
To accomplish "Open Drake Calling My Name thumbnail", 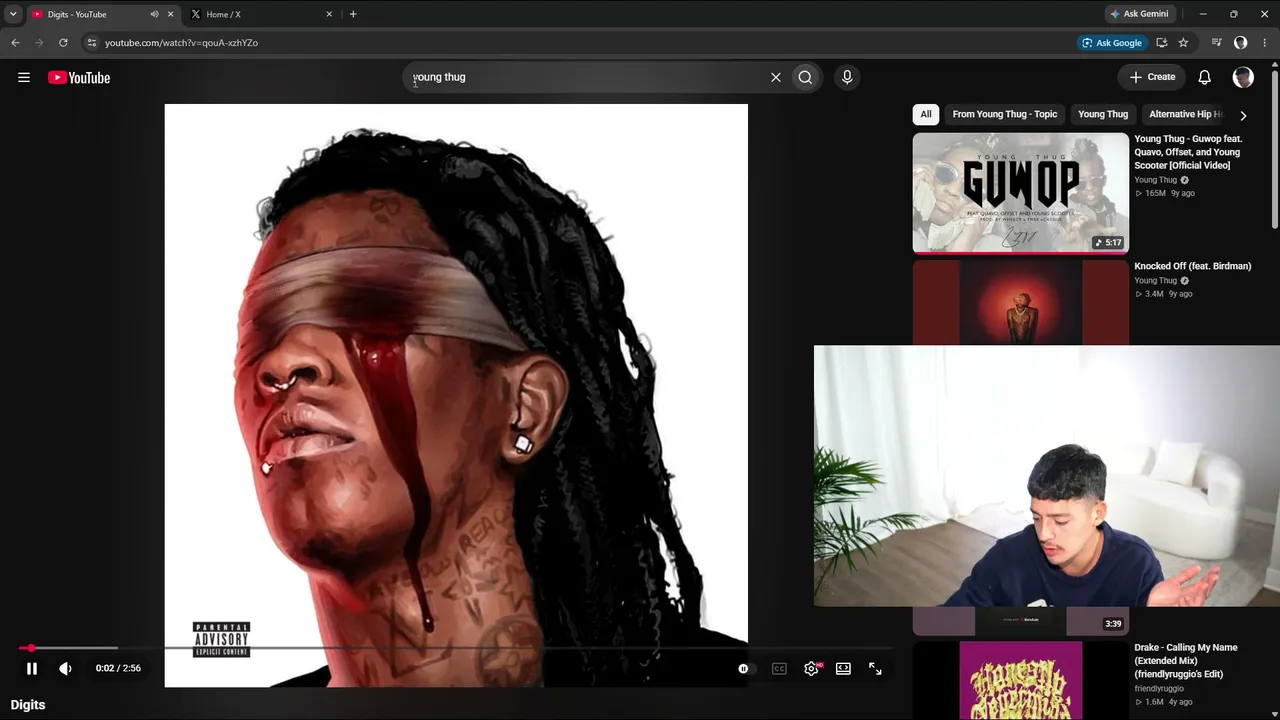I will tap(1020, 680).
